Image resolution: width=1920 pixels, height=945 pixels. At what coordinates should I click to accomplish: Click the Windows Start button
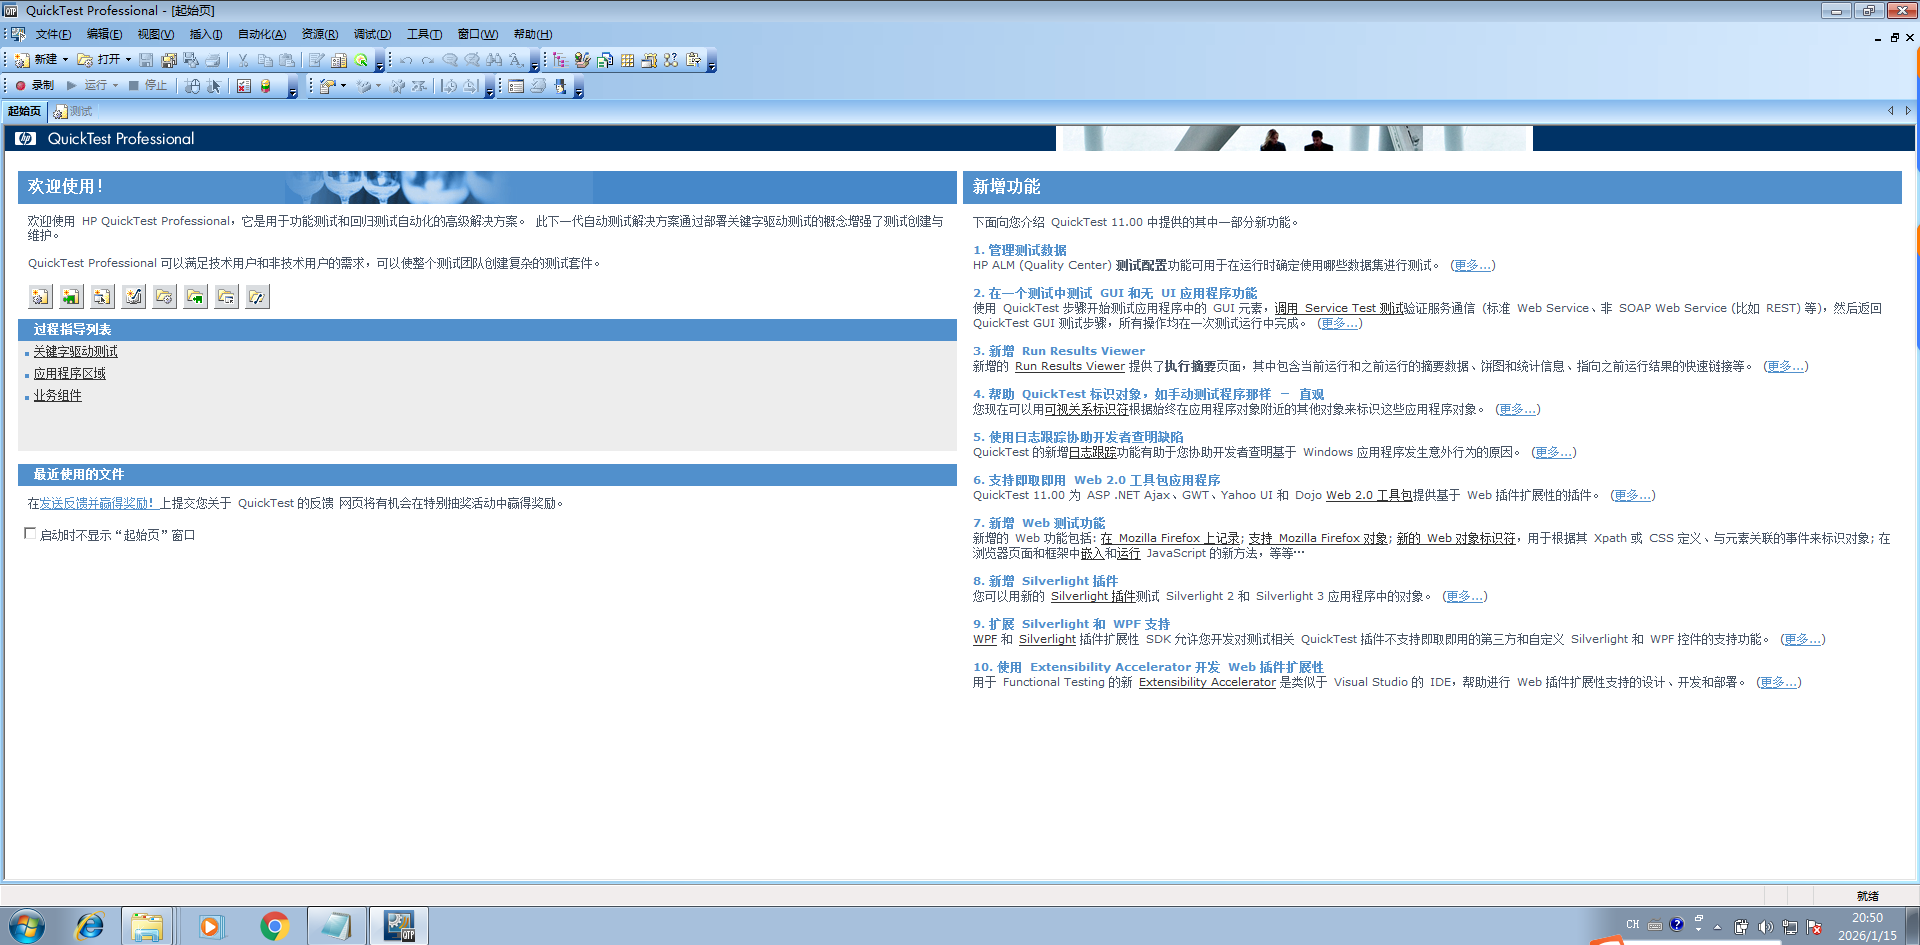pos(26,927)
